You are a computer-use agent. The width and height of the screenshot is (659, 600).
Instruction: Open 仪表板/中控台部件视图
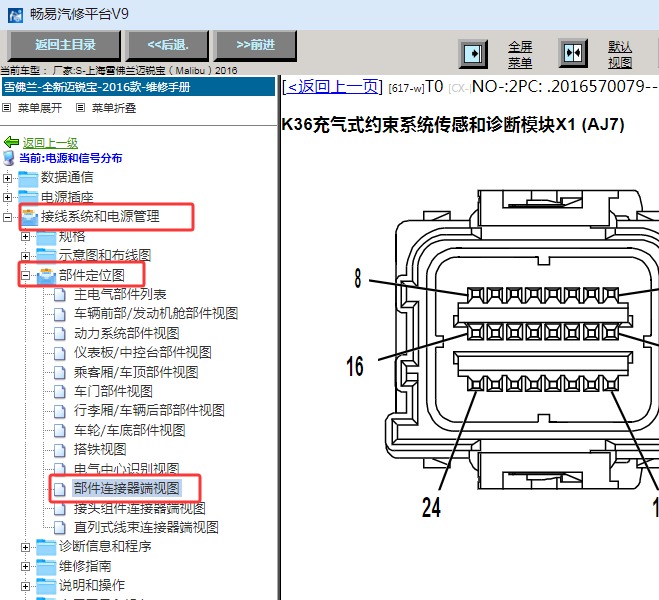click(142, 352)
